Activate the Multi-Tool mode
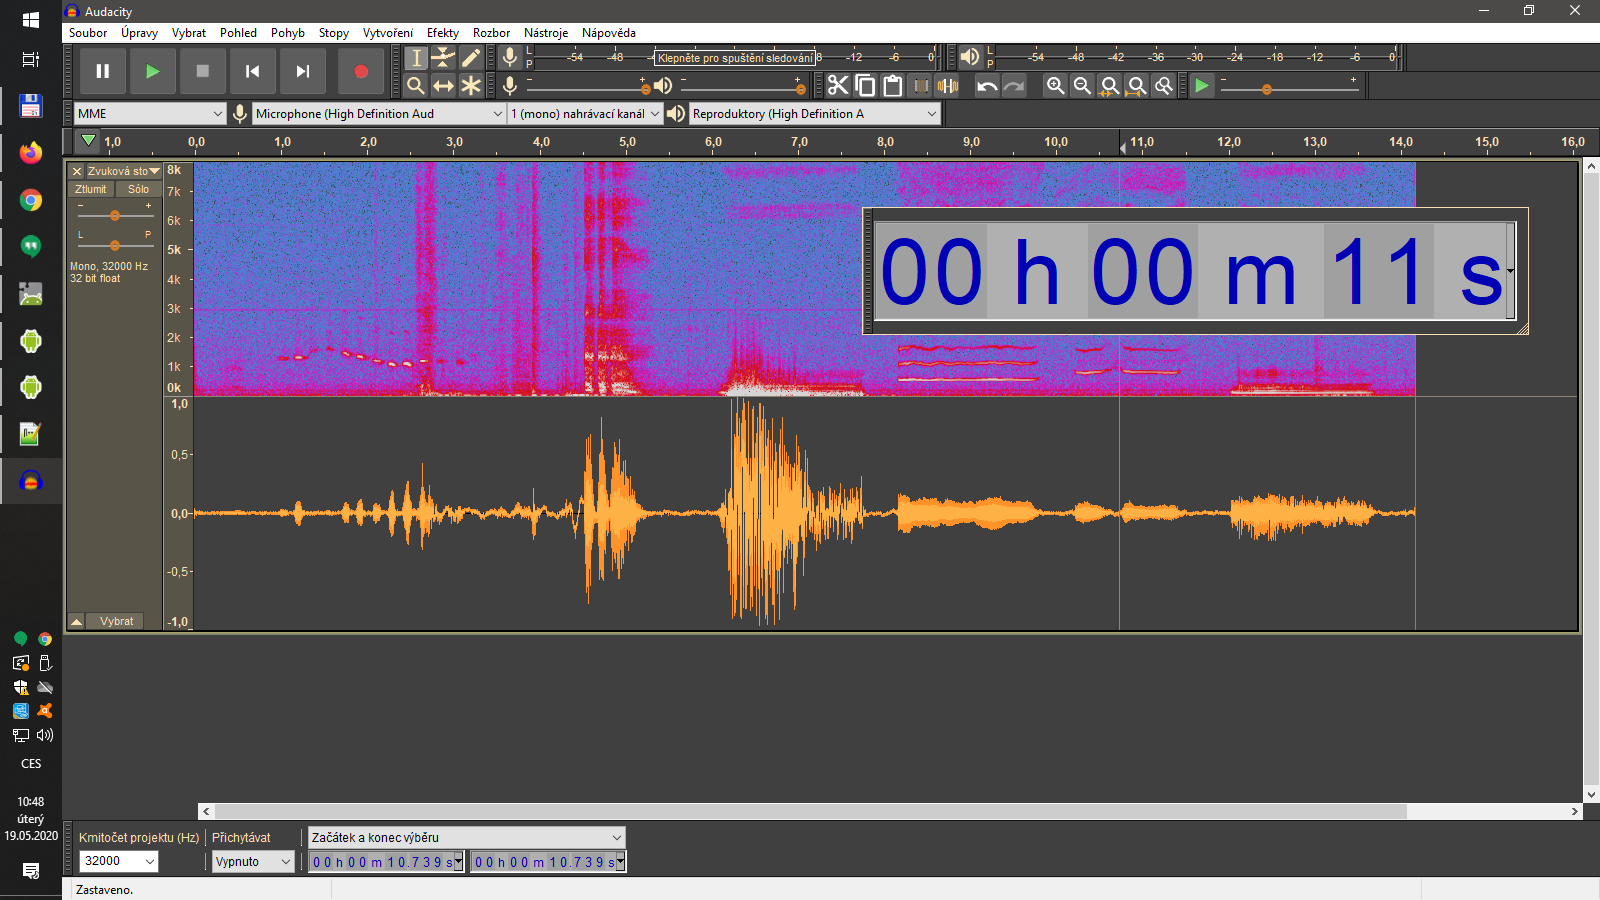This screenshot has height=900, width=1600. tap(472, 85)
